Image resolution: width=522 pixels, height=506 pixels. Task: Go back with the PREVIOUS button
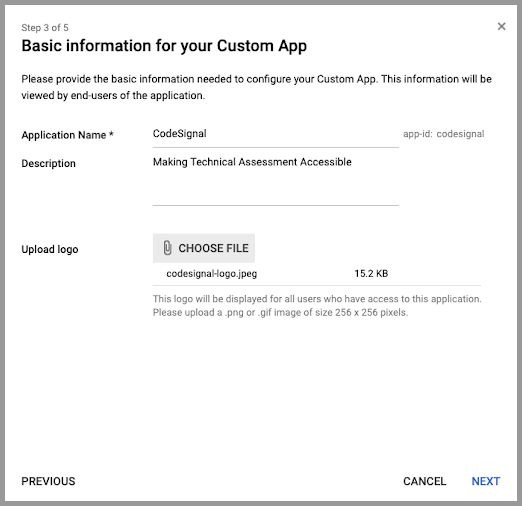coord(48,481)
